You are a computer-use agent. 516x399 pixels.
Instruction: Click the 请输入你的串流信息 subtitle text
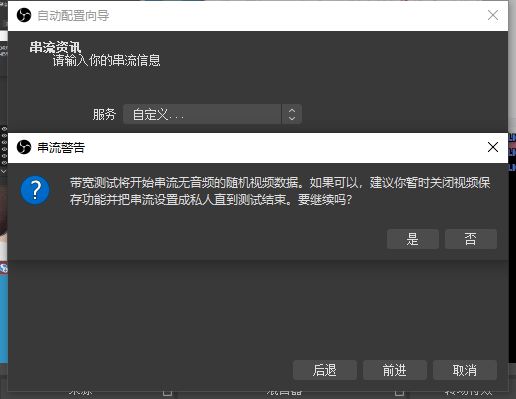106,60
